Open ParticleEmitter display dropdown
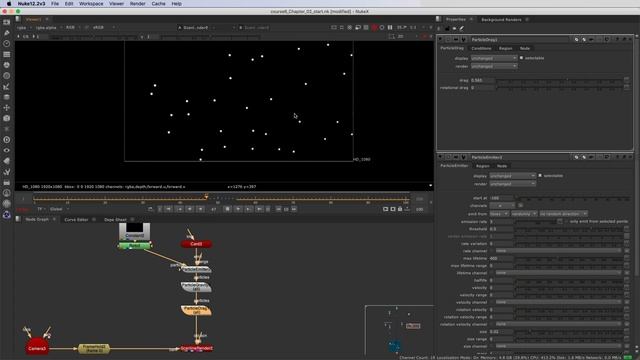Screen dimensions: 640x360 (x=513, y=176)
